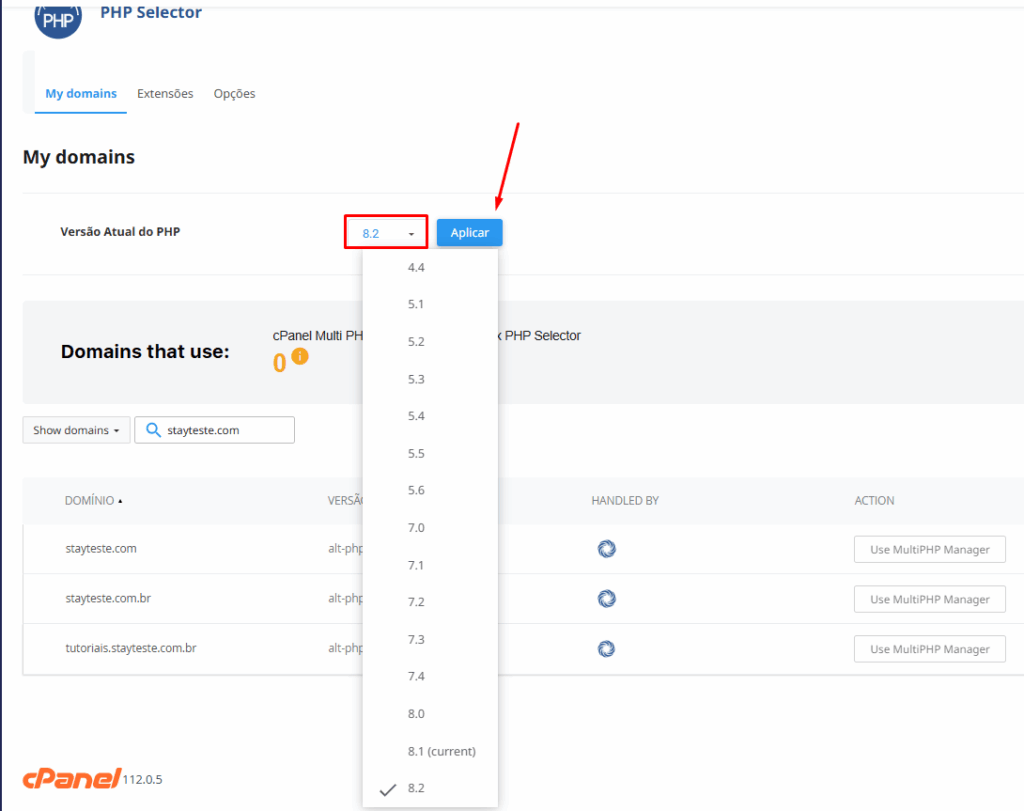Click the handler icon for tutoriais.stayteste.com.br
The width and height of the screenshot is (1024, 811).
point(606,649)
